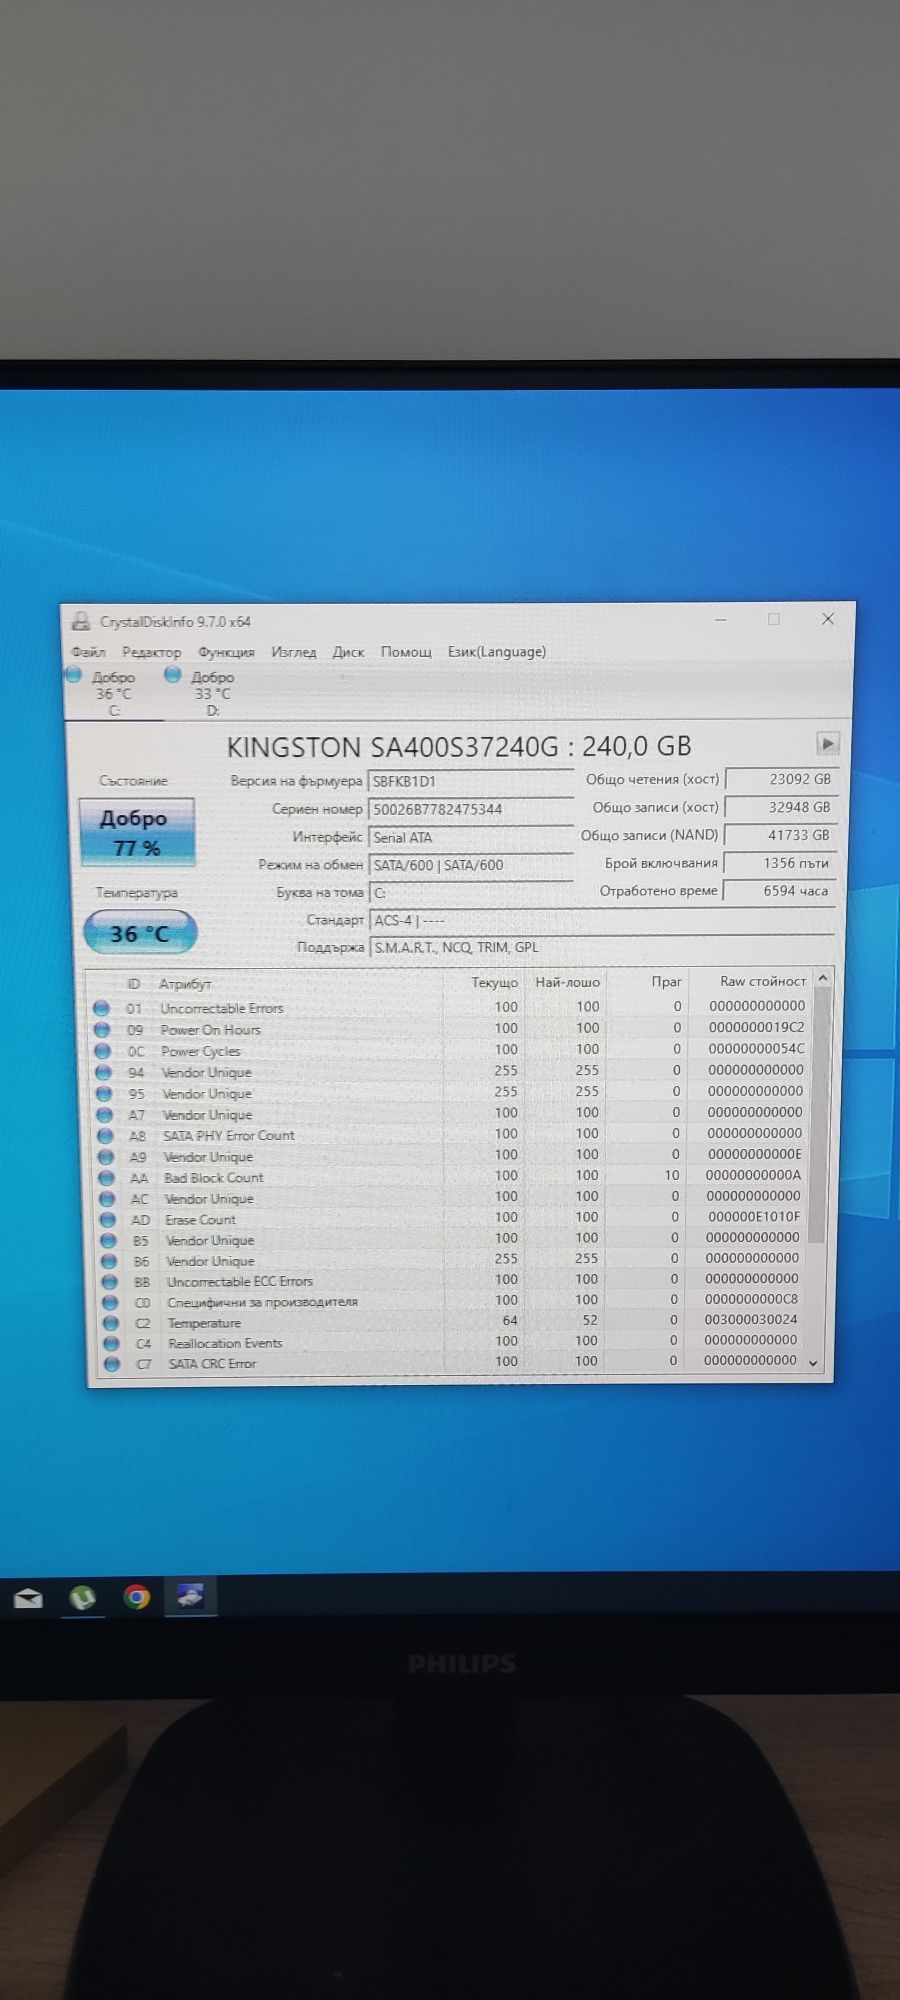Viewport: 900px width, 2000px height.
Task: Click power on hours value 6594 часа
Action: (x=780, y=891)
